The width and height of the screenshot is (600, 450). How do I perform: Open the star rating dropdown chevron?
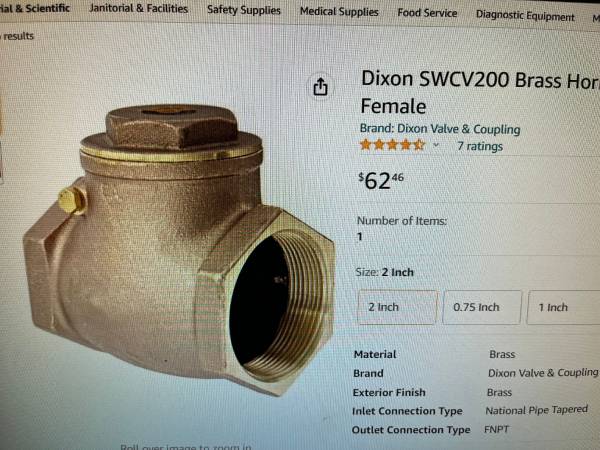tap(435, 145)
